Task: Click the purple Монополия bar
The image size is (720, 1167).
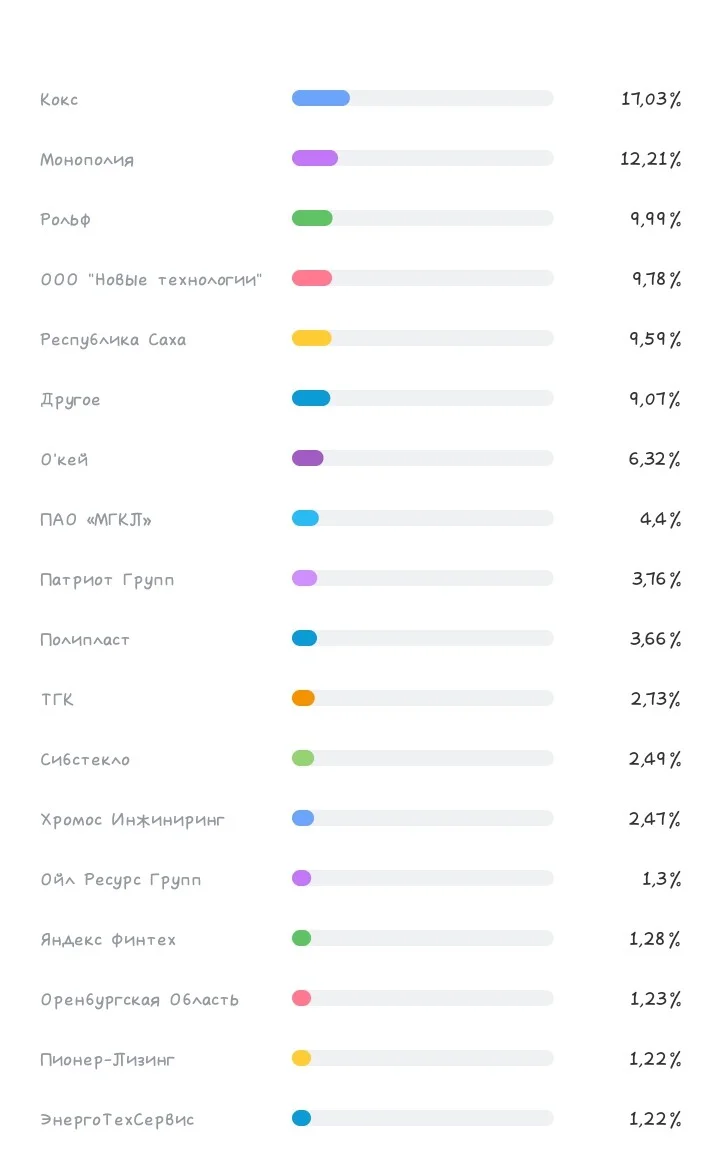Action: 315,158
